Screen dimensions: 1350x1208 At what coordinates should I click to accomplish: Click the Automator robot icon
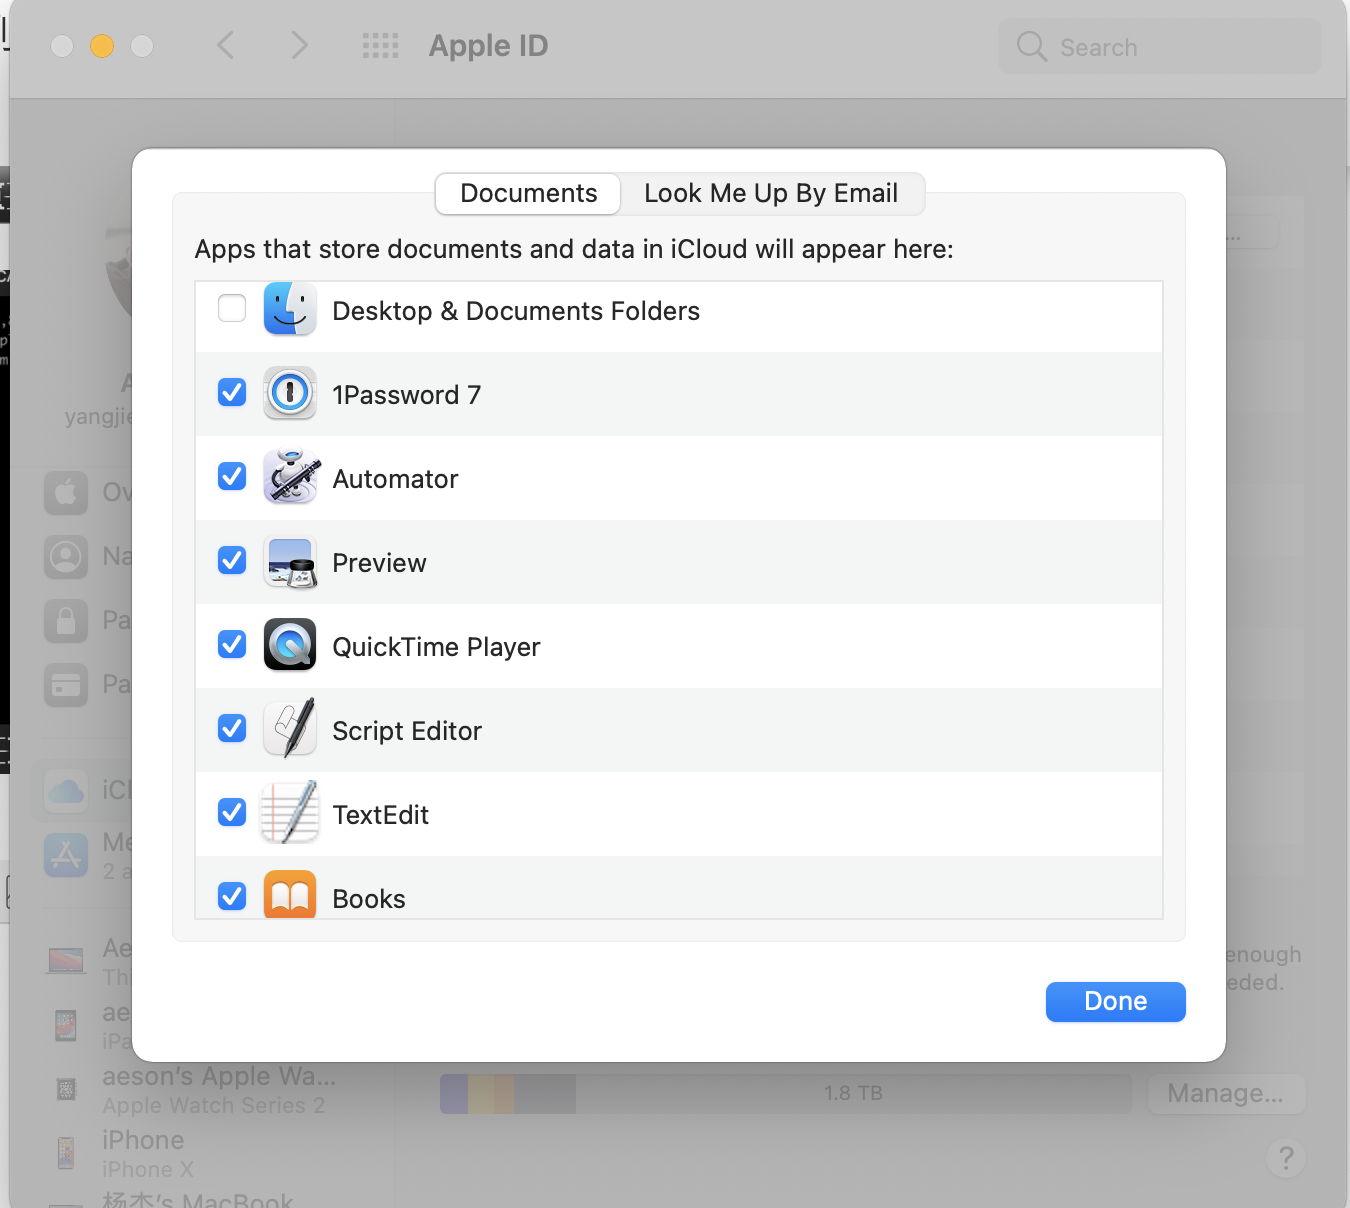pyautogui.click(x=290, y=477)
